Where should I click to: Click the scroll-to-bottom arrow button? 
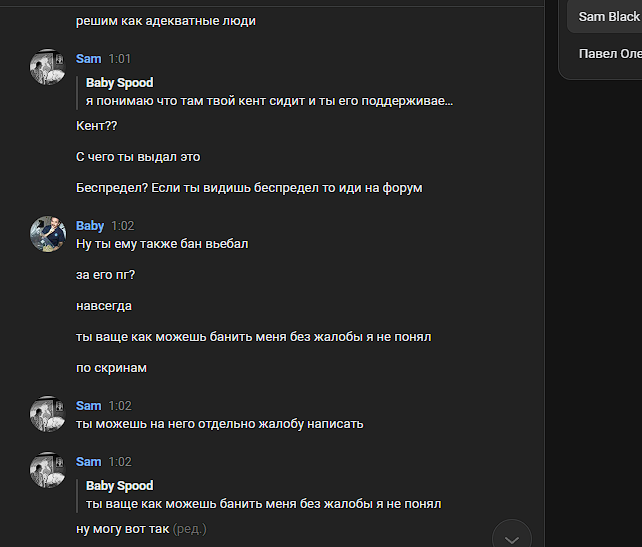pyautogui.click(x=512, y=537)
